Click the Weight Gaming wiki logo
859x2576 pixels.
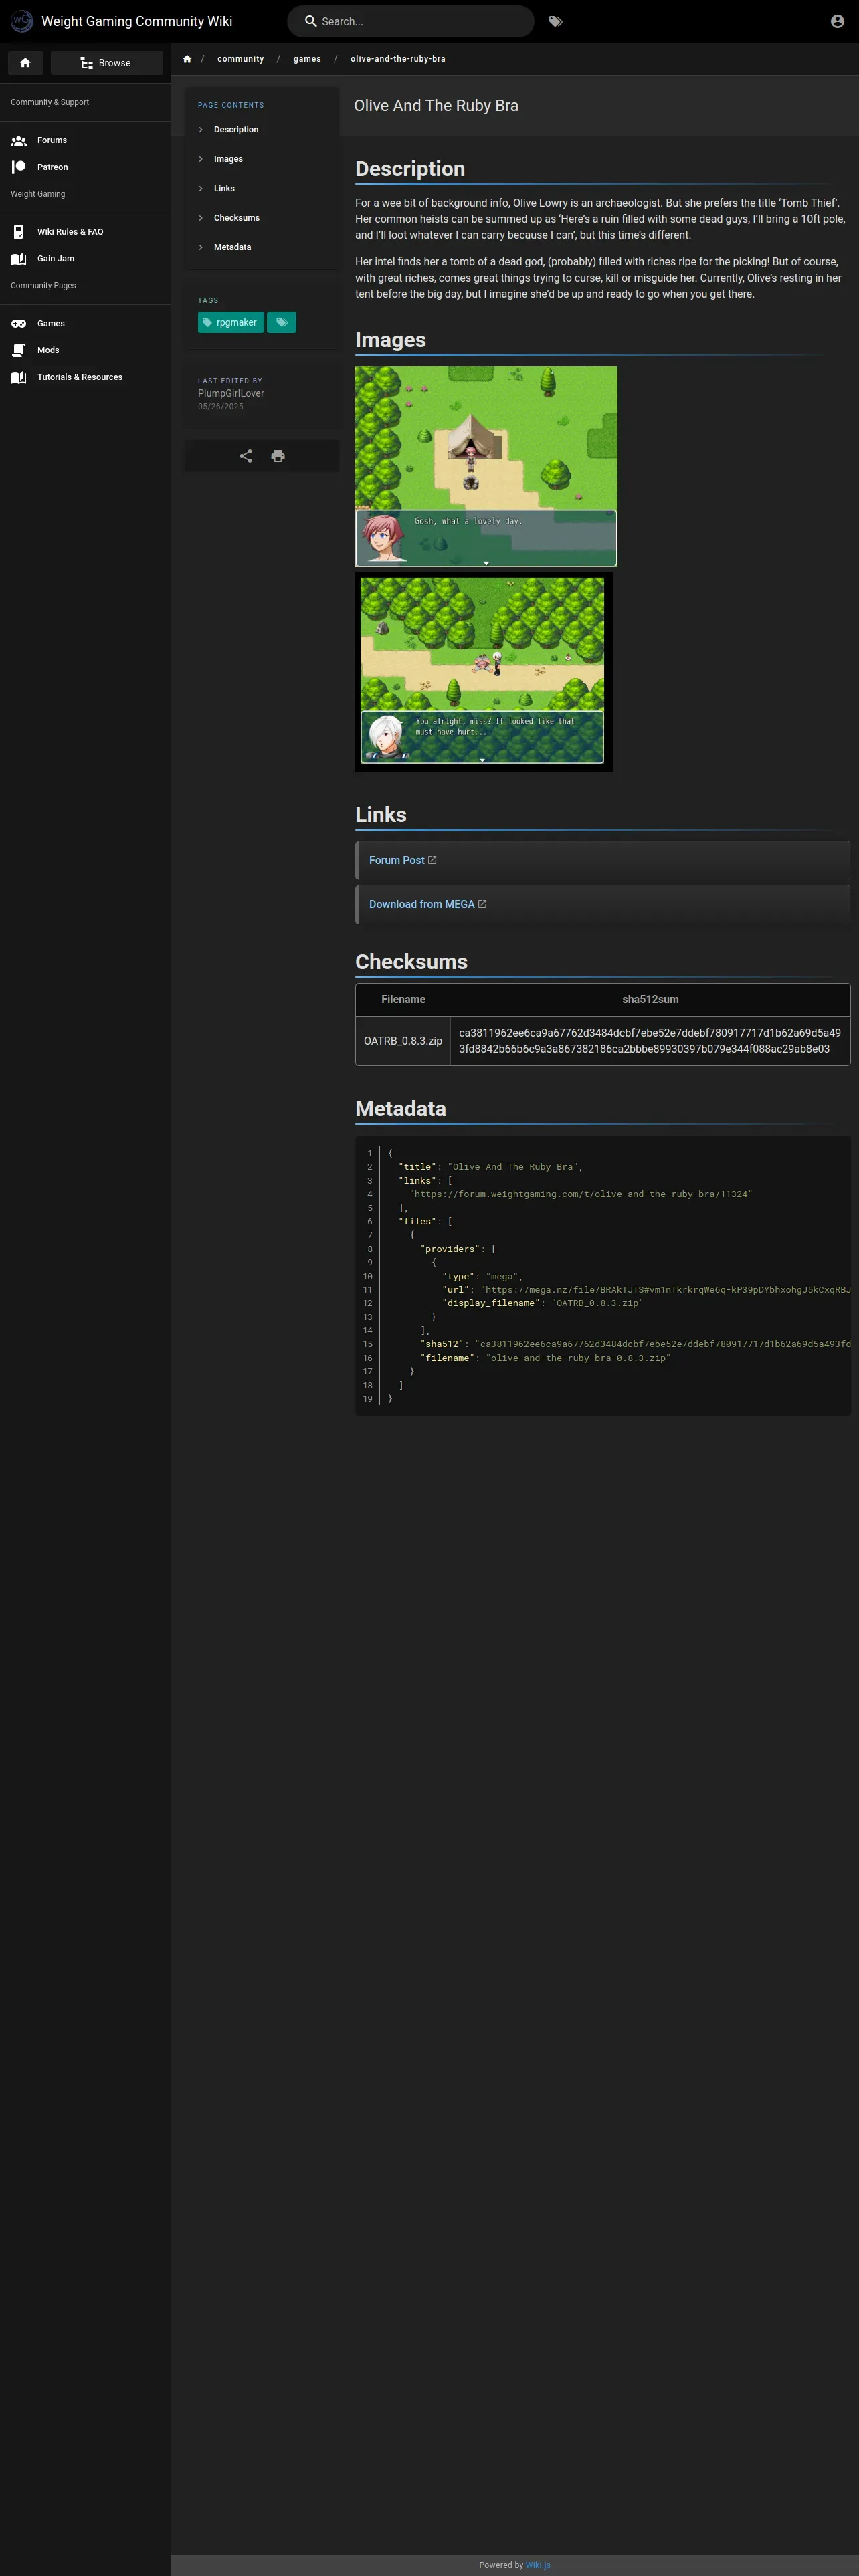21,21
